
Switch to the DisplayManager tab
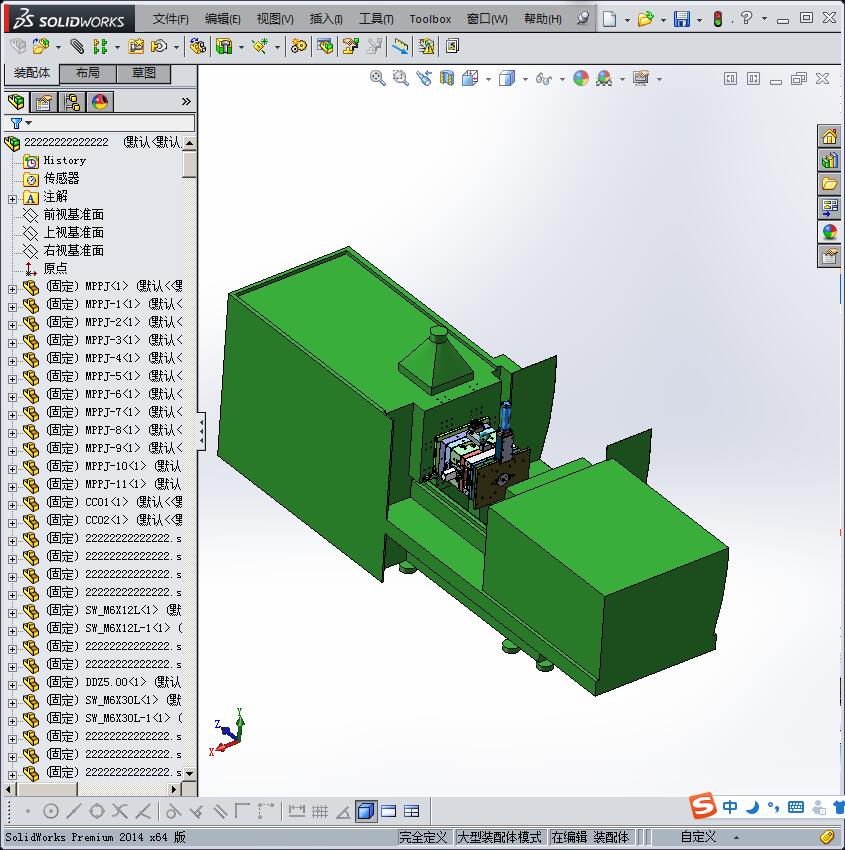tap(100, 102)
